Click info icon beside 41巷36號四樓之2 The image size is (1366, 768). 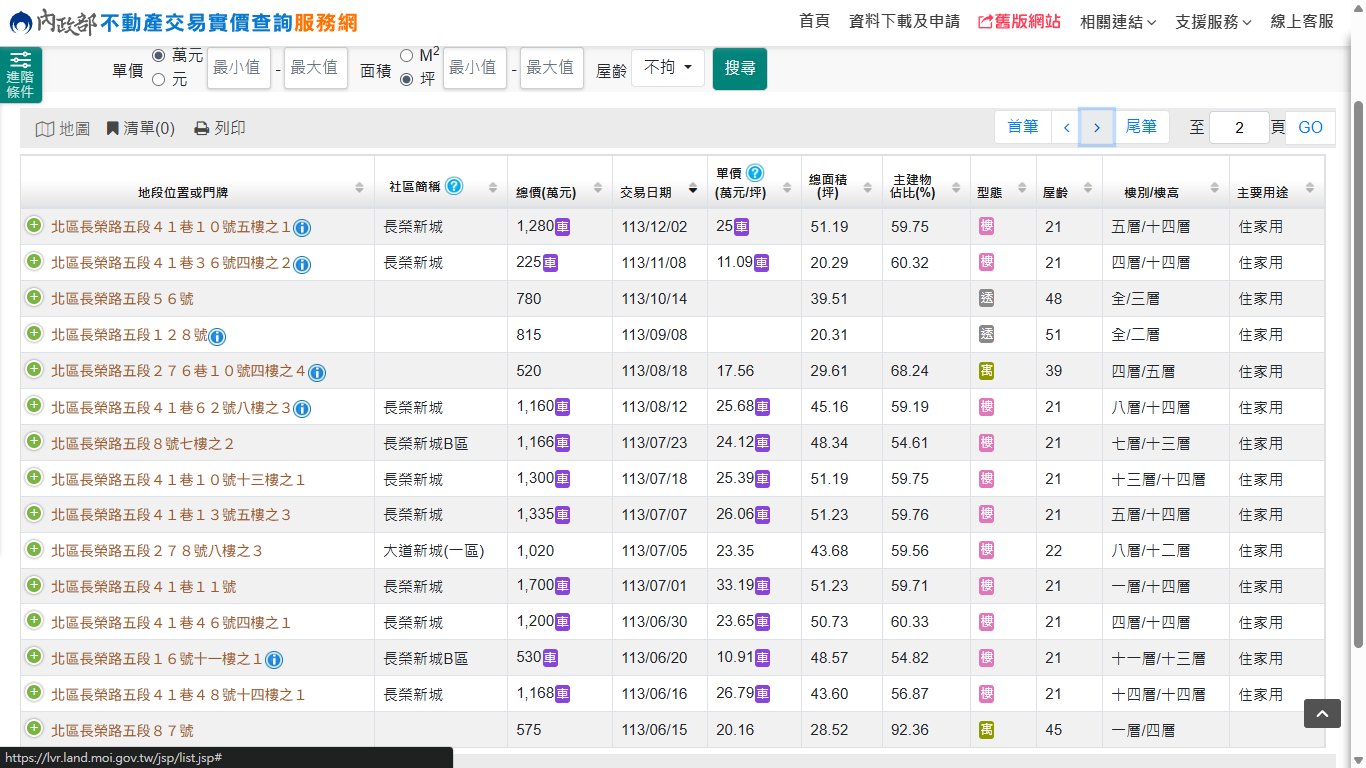click(x=302, y=264)
